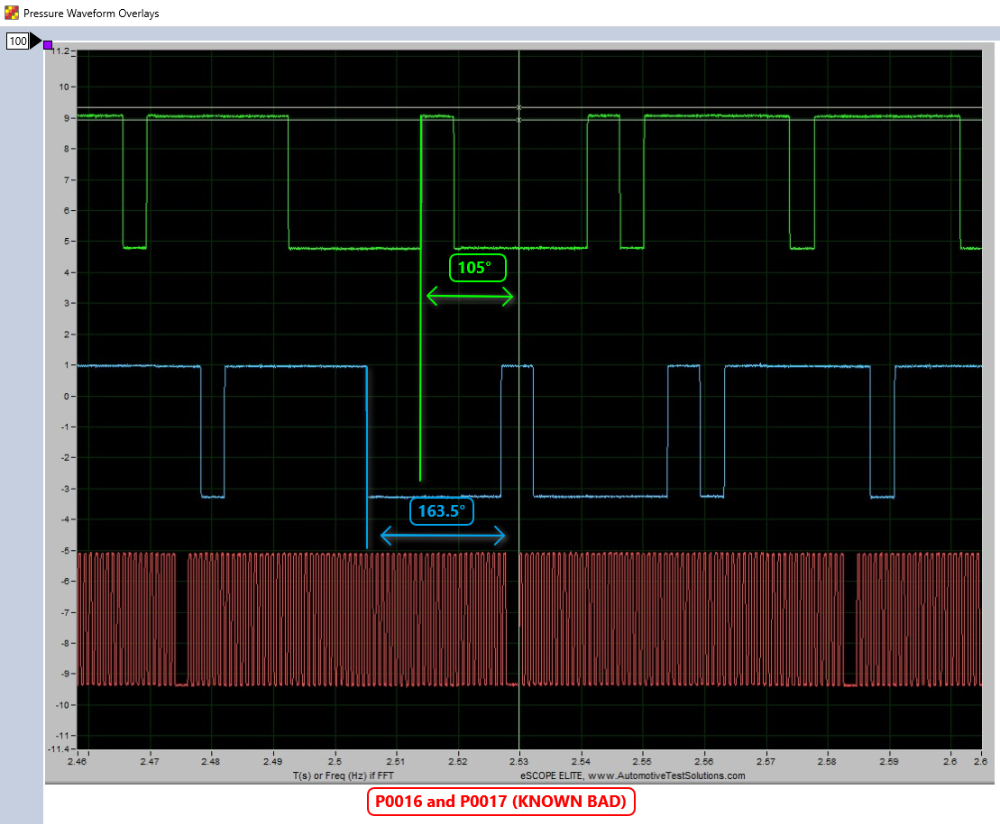Click the 100 value marker box
This screenshot has height=824, width=1000.
[17, 41]
